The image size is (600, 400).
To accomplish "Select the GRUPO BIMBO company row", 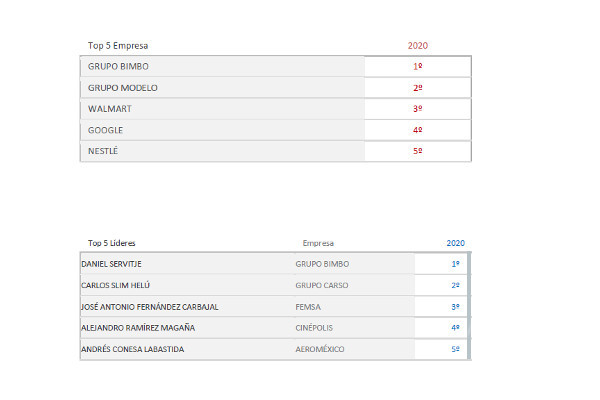I will click(276, 66).
